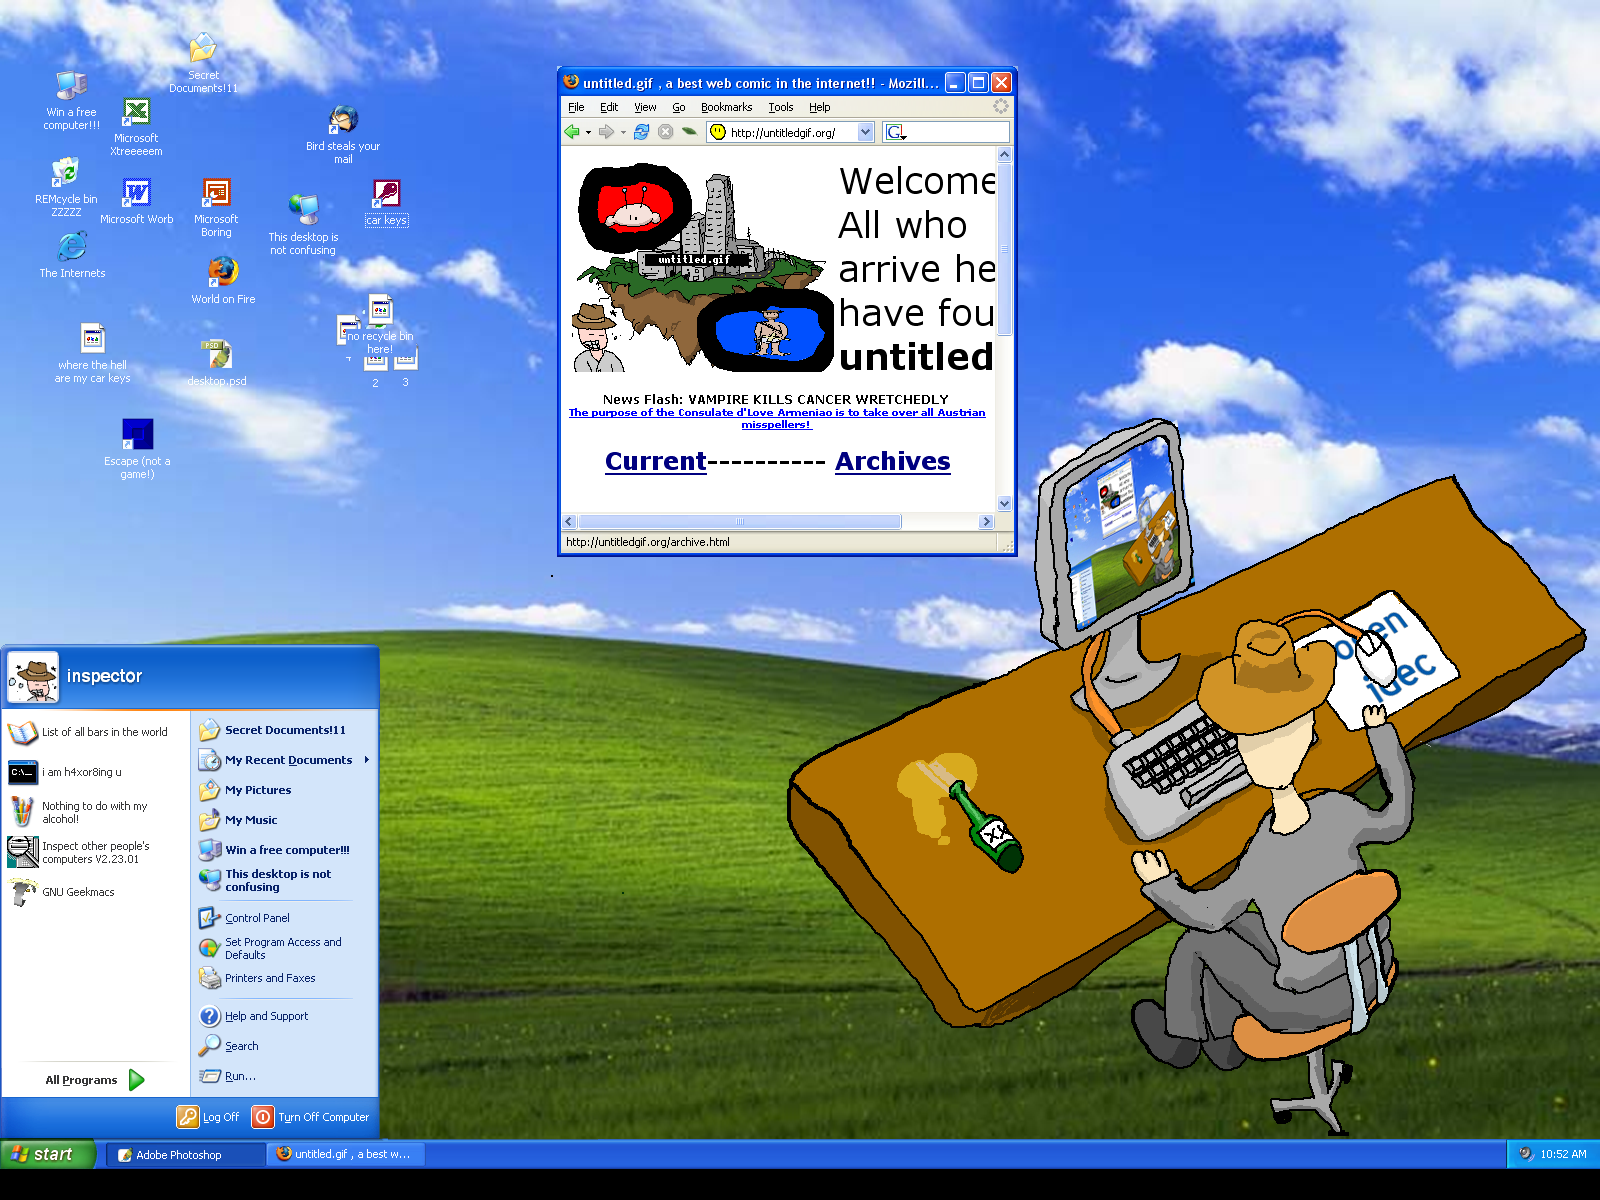Click the system tray icon by the clock

click(x=1526, y=1154)
